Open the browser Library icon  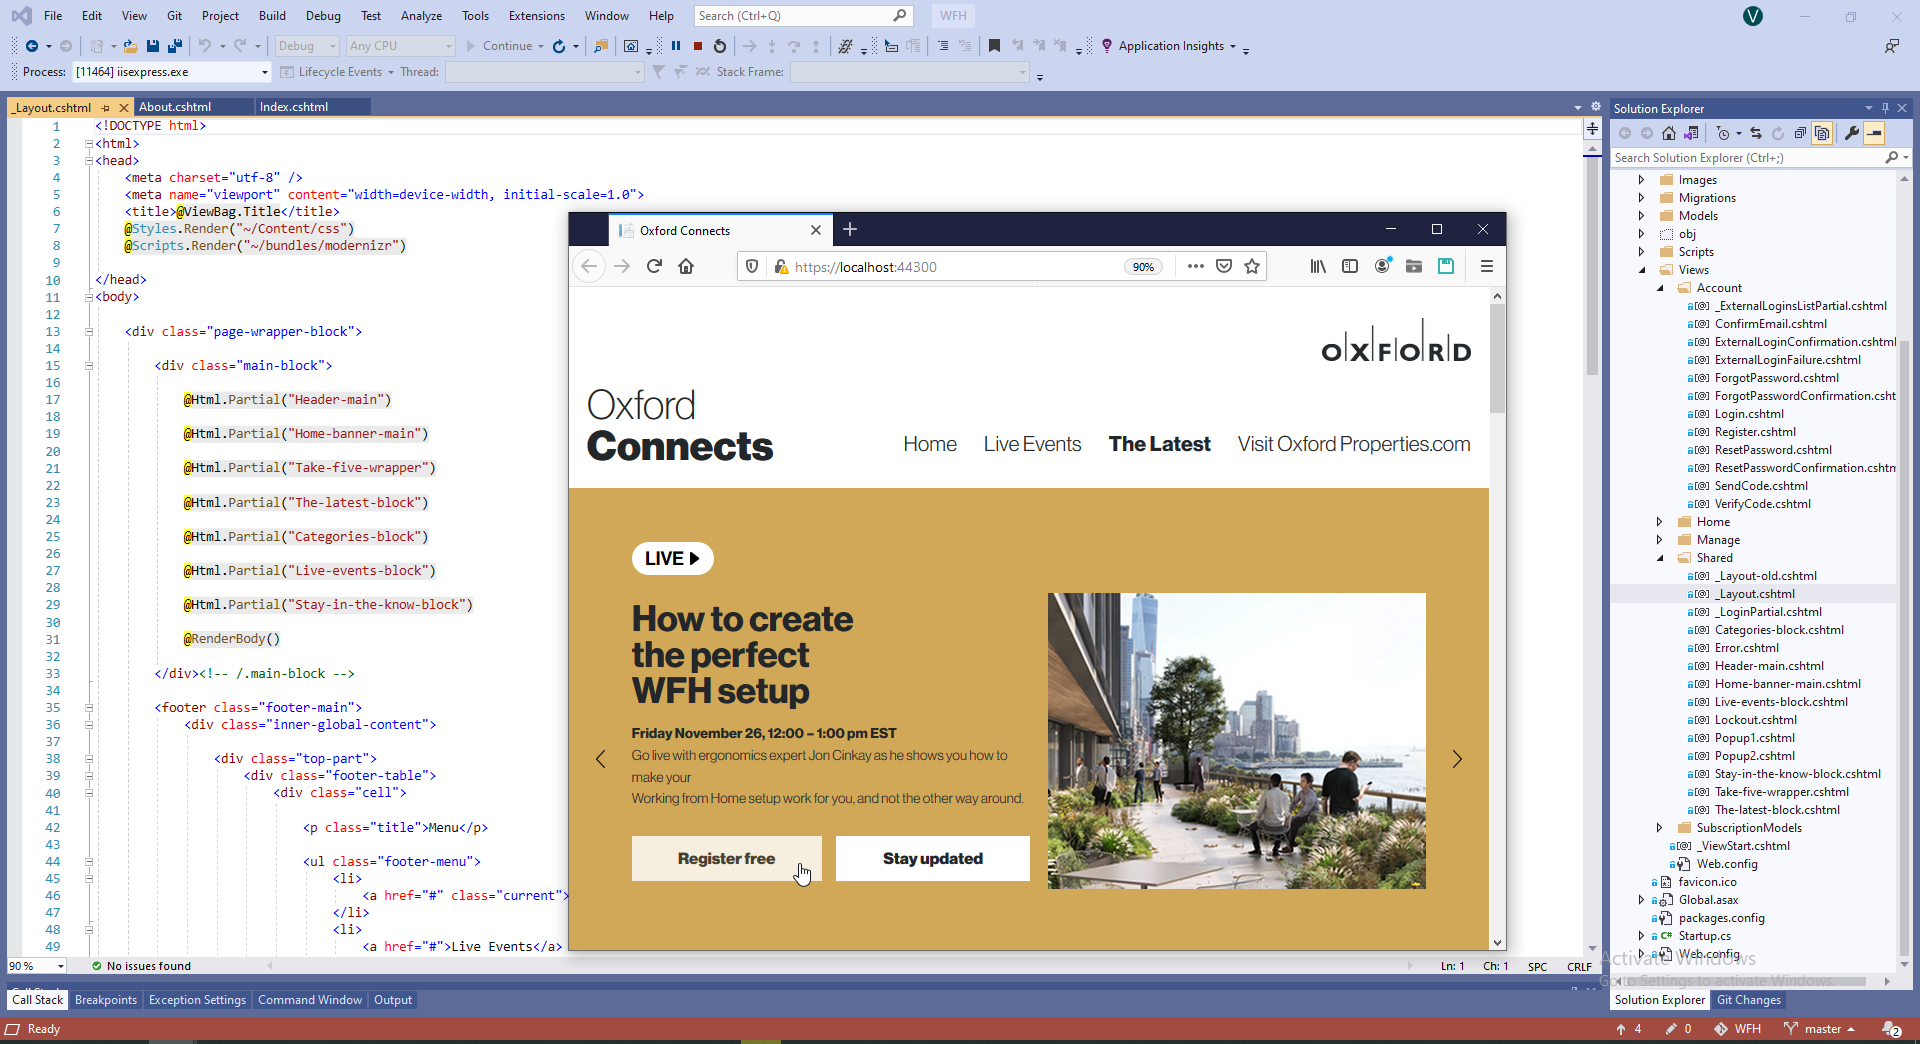[1318, 266]
